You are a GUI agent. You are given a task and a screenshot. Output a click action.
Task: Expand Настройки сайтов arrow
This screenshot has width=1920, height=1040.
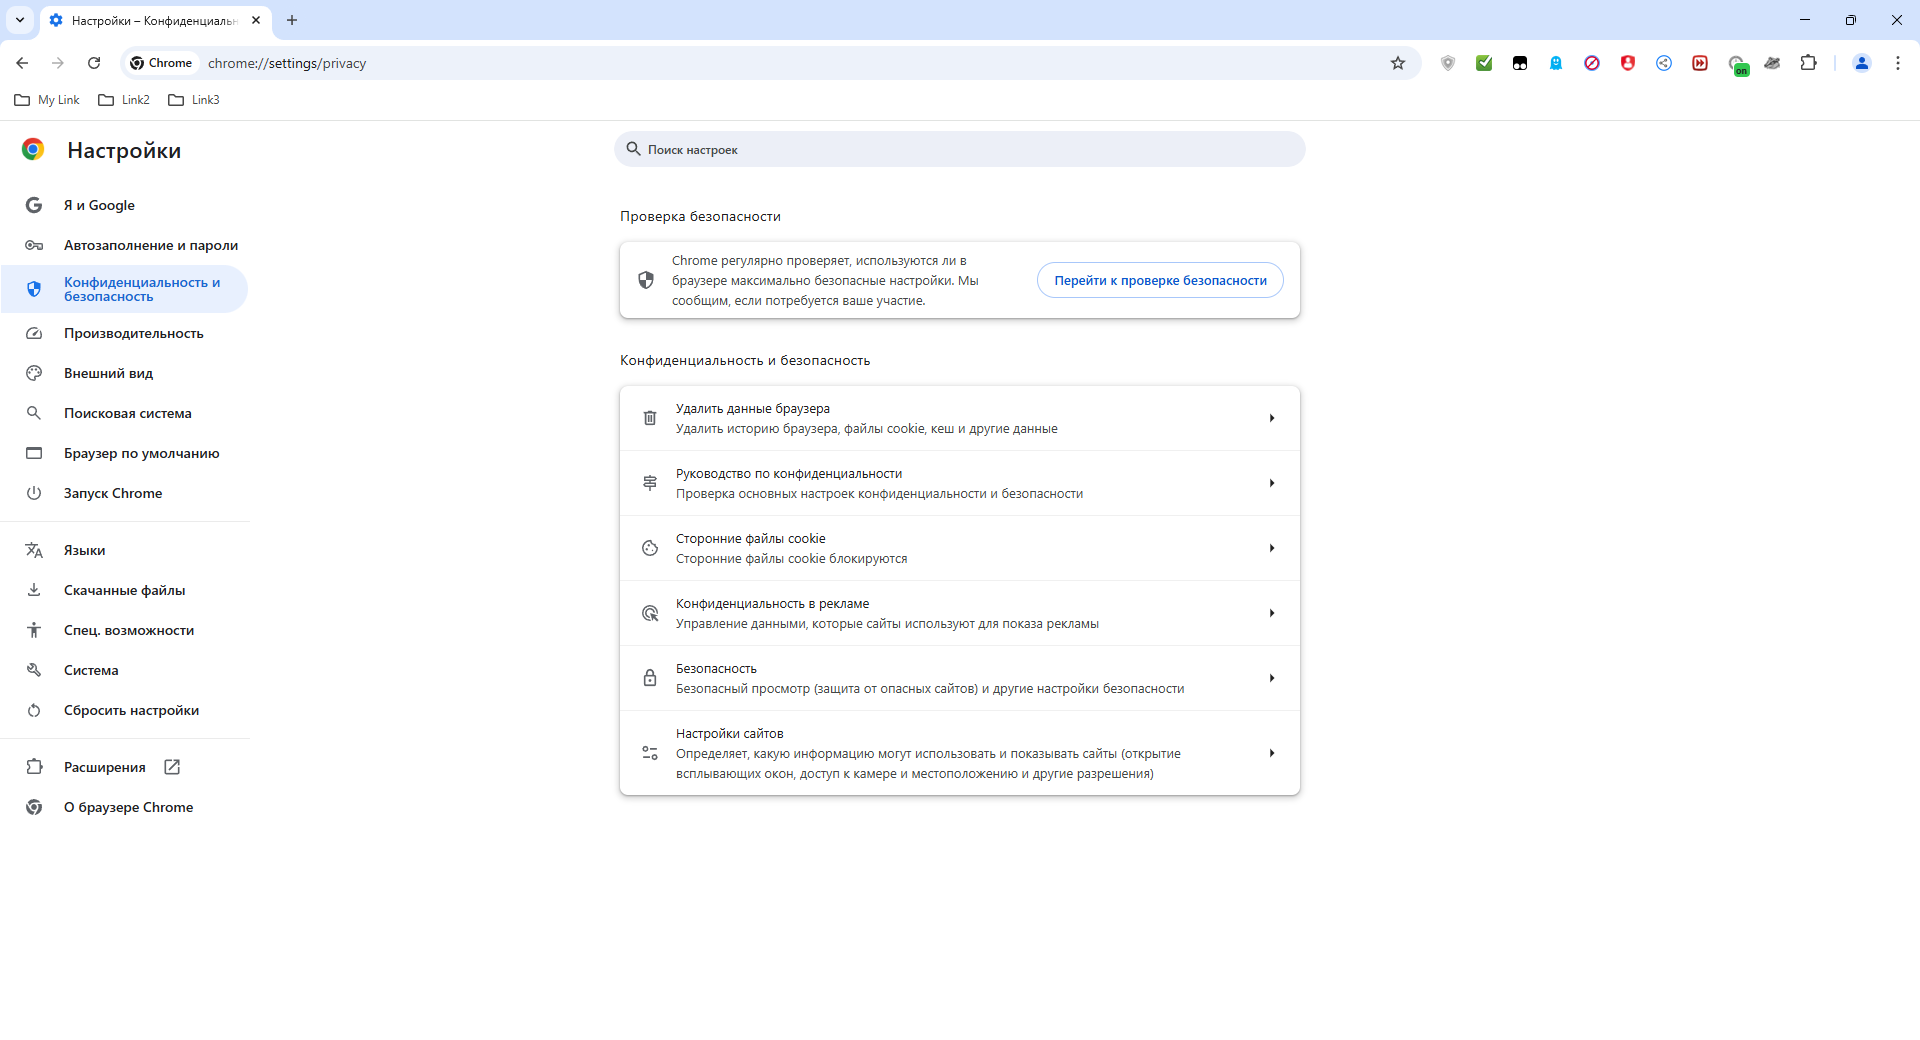tap(1272, 753)
